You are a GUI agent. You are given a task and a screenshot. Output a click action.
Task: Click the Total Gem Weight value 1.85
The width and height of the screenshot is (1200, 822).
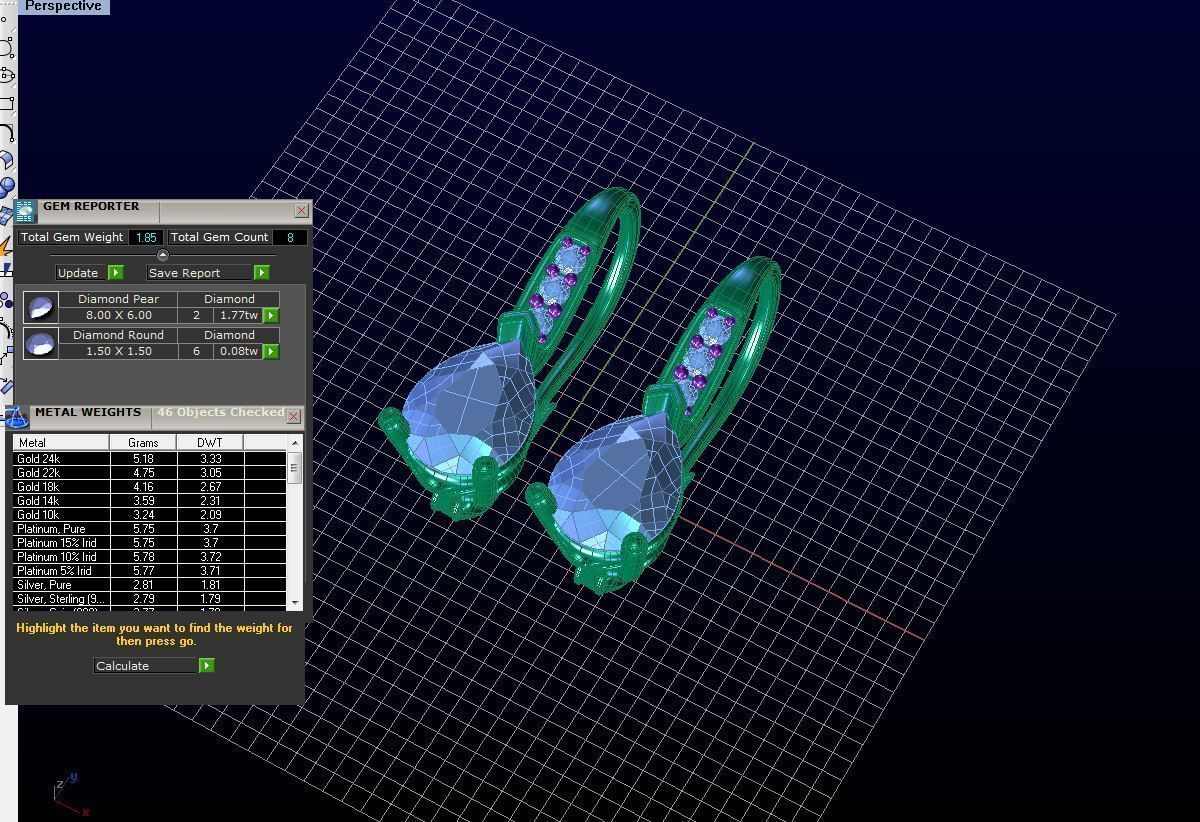(146, 237)
